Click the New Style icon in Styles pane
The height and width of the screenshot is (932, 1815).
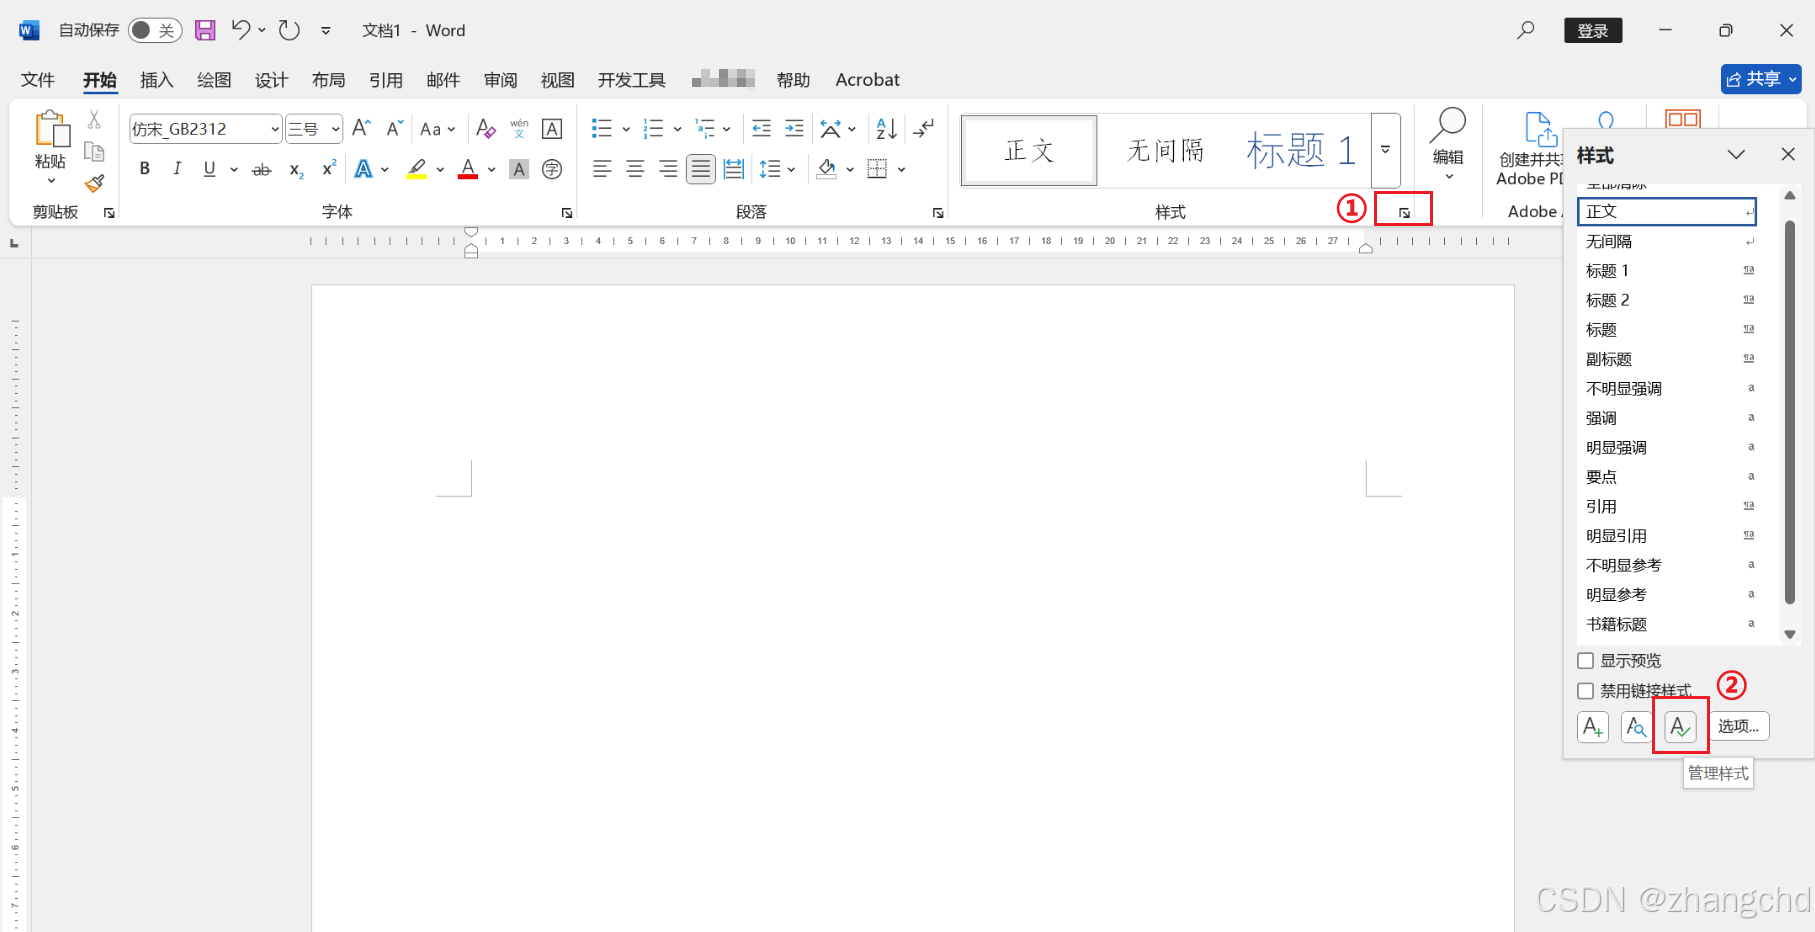coord(1593,727)
